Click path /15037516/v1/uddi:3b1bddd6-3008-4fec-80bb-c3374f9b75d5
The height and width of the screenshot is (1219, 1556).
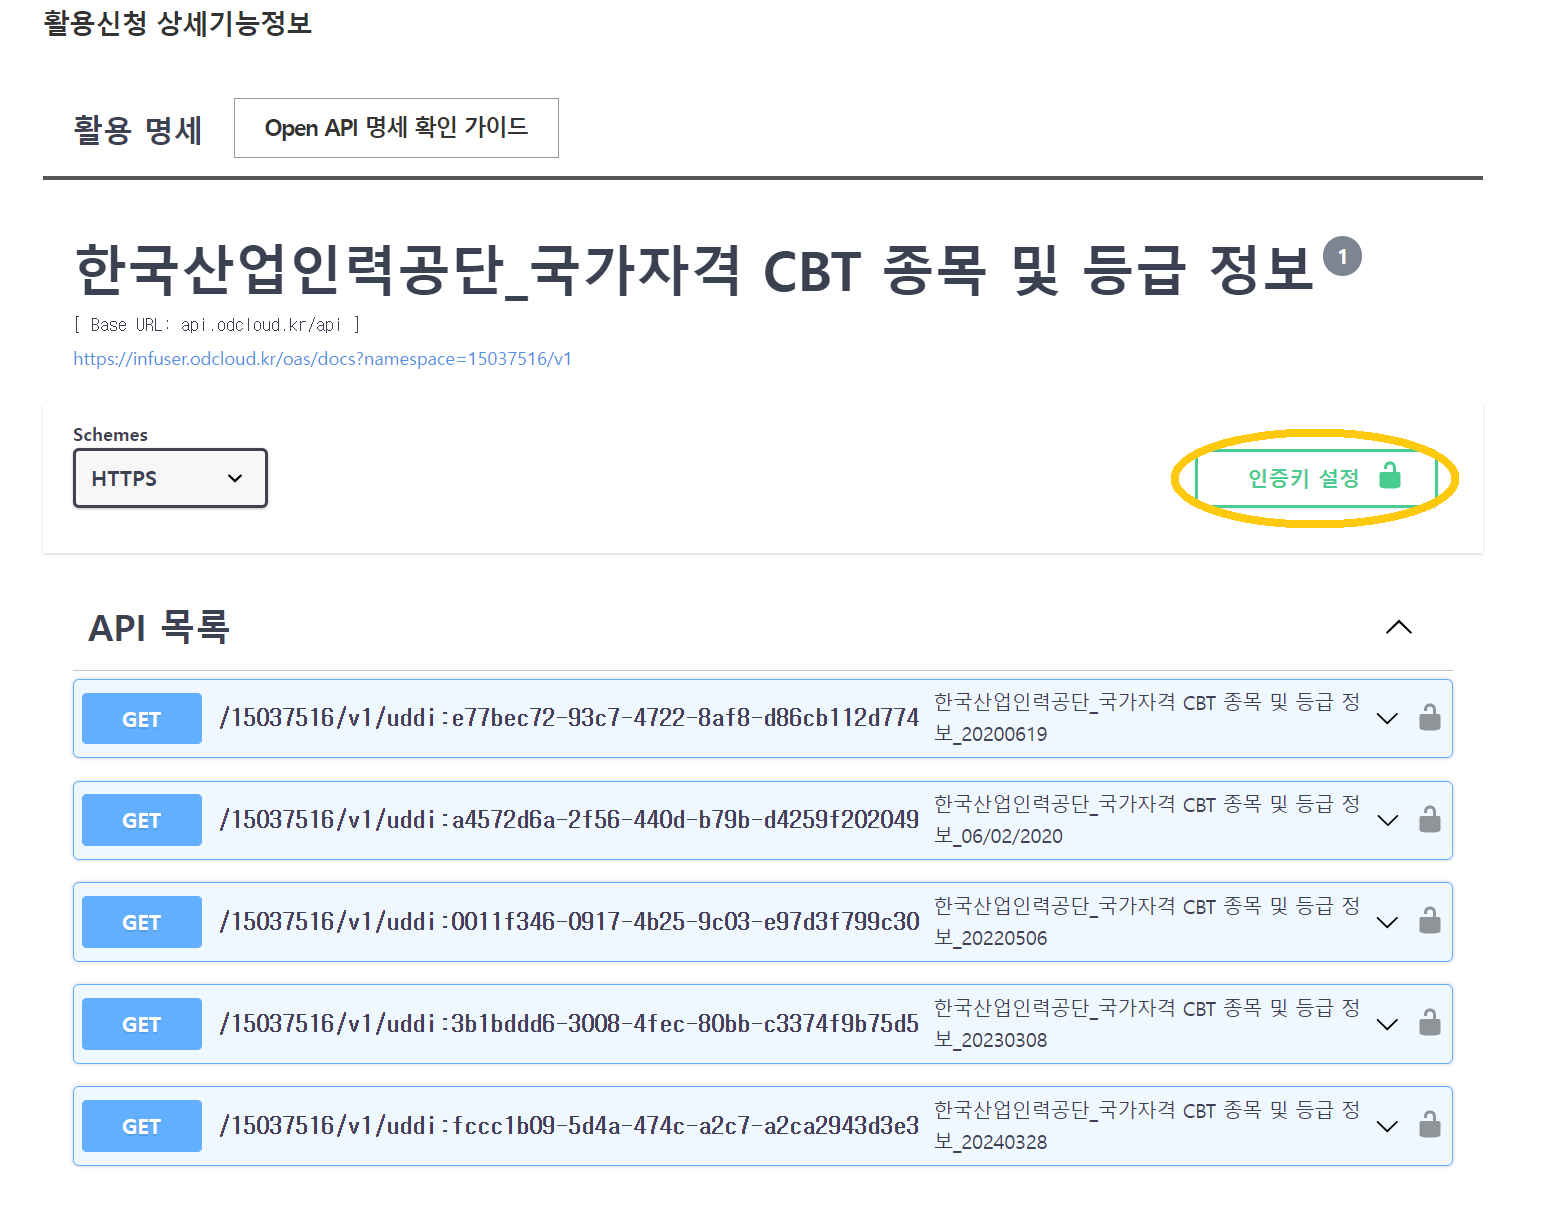(x=569, y=1024)
